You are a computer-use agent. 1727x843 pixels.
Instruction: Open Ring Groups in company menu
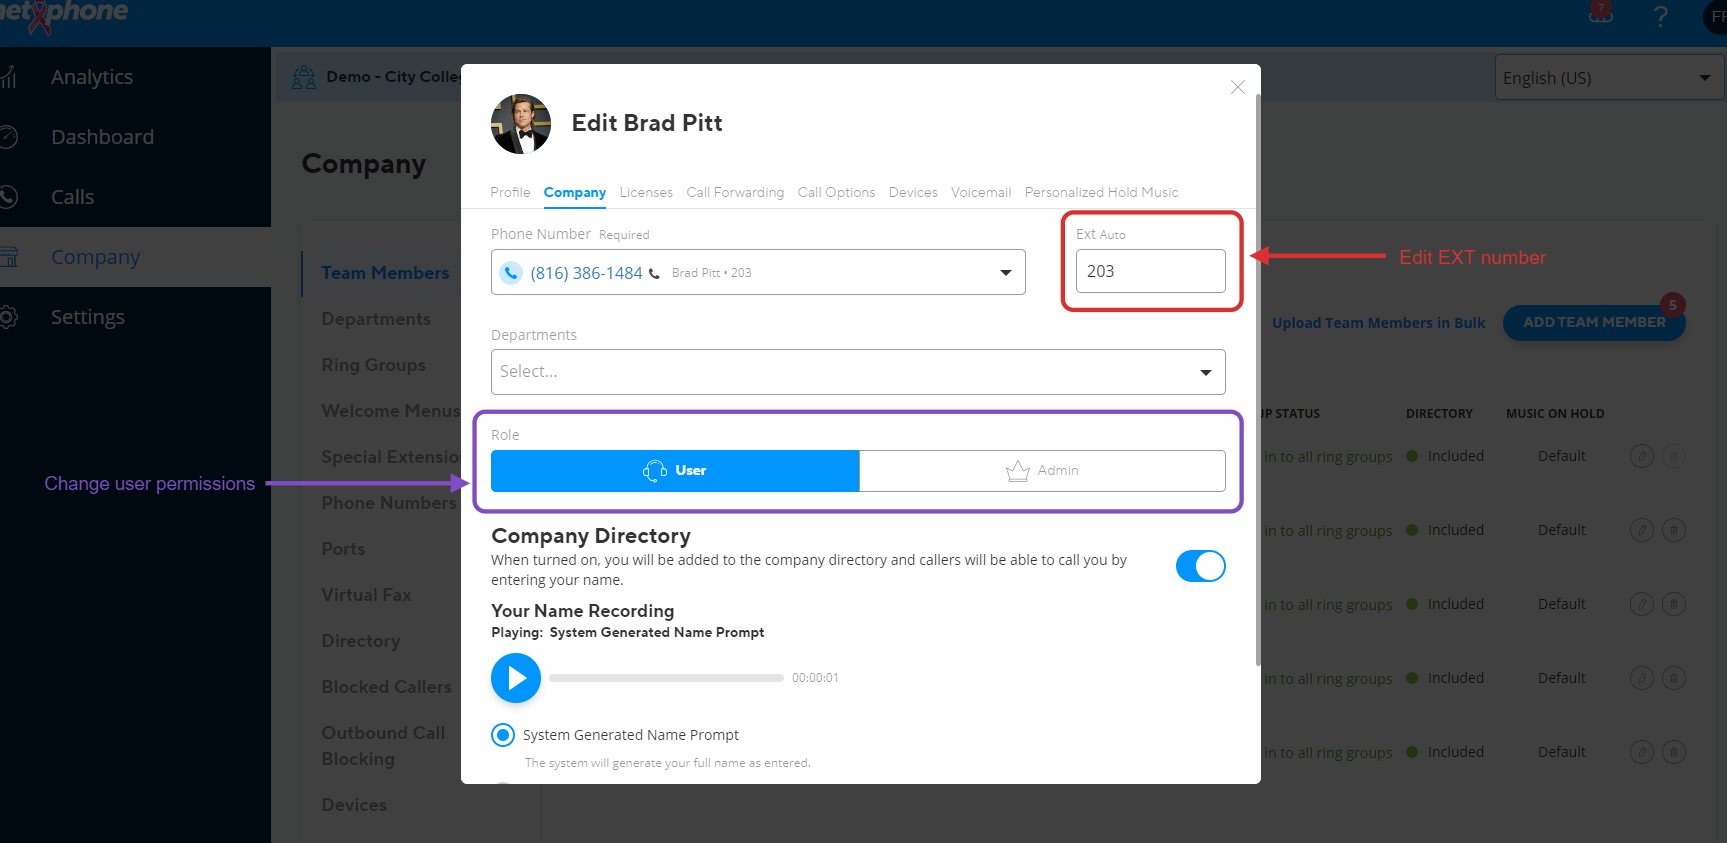pyautogui.click(x=373, y=365)
